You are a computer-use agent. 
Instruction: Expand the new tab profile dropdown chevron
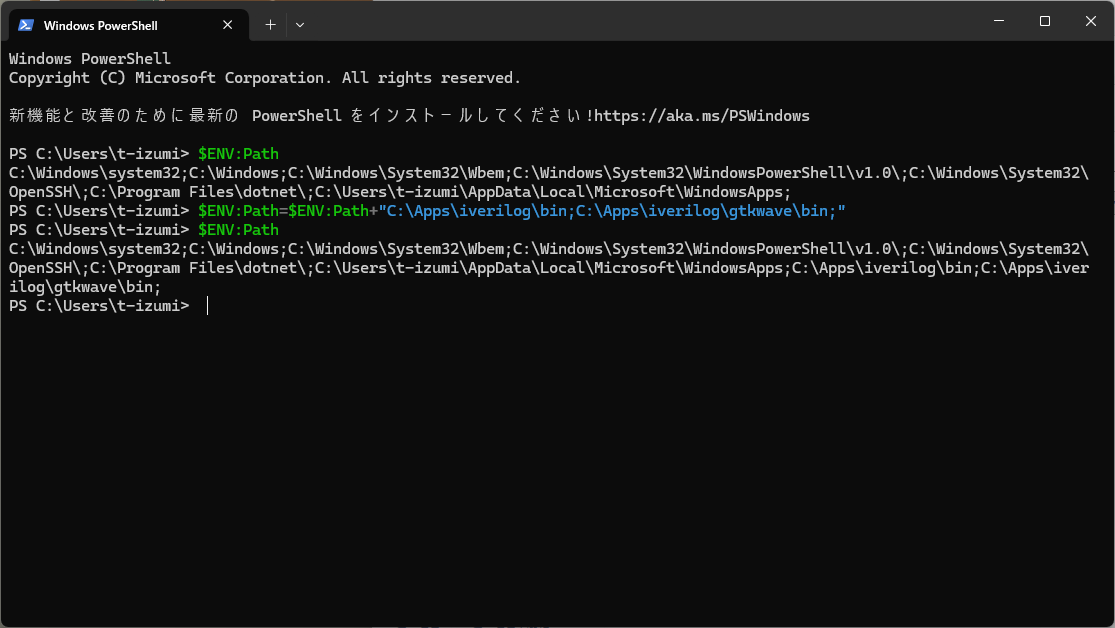pos(300,25)
